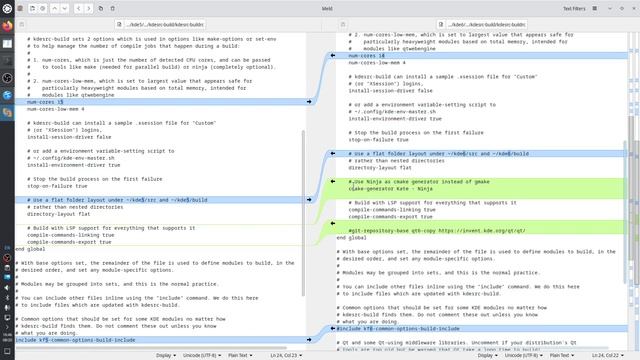
Task: Open right pane Plain Text syntax dropdown
Action: tap(562, 356)
